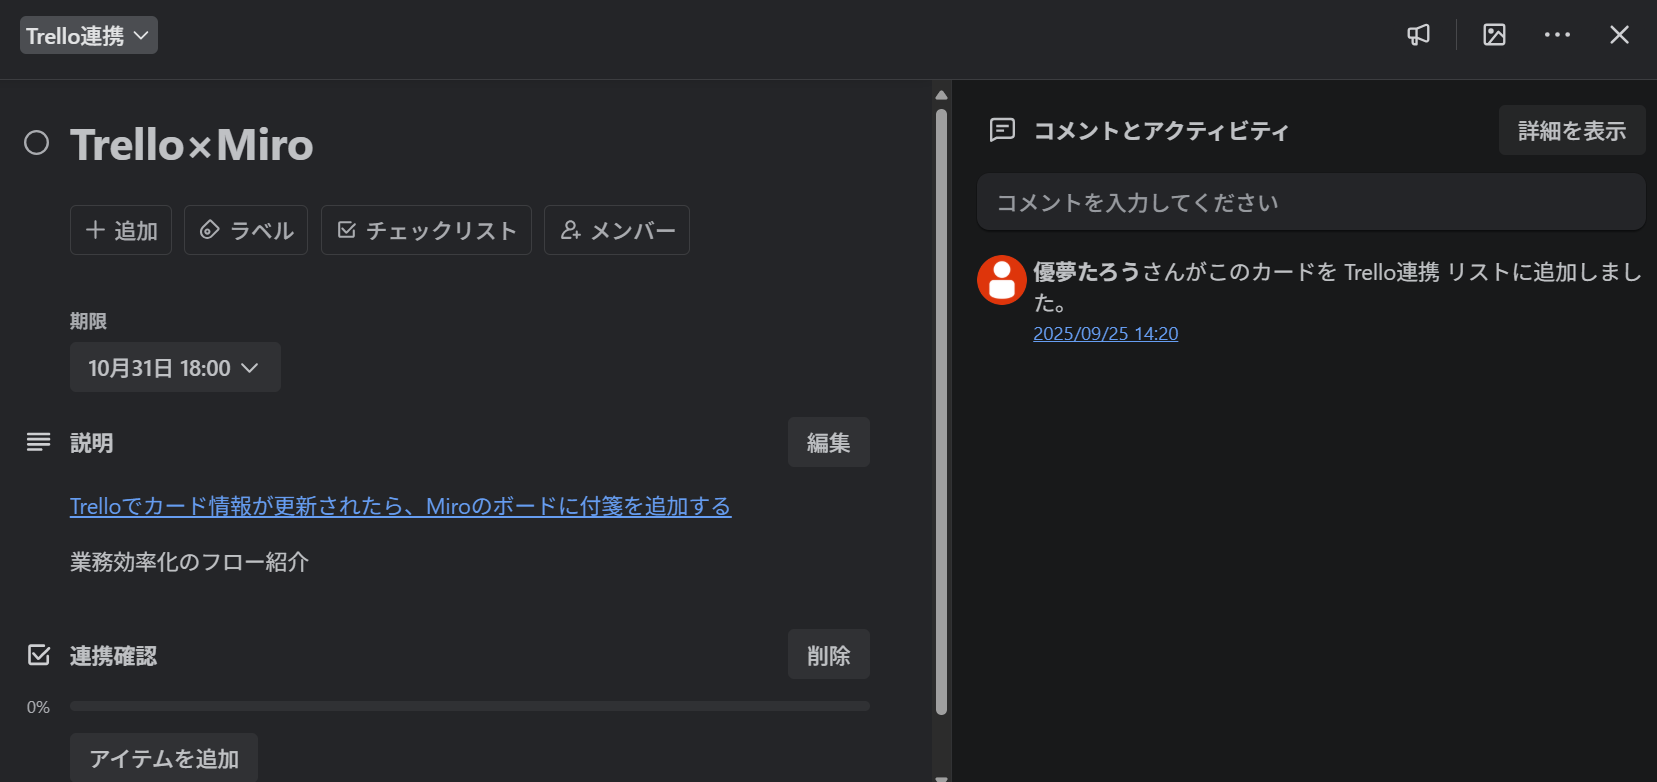The width and height of the screenshot is (1657, 782).
Task: Click the 0% checklist progress bar
Action: (470, 706)
